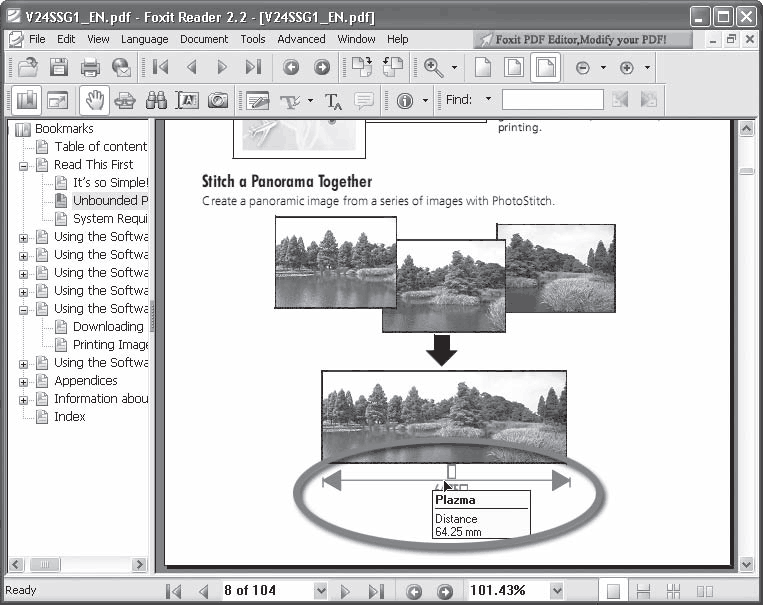Click the Open file folder icon
Image resolution: width=763 pixels, height=605 pixels.
(28, 67)
